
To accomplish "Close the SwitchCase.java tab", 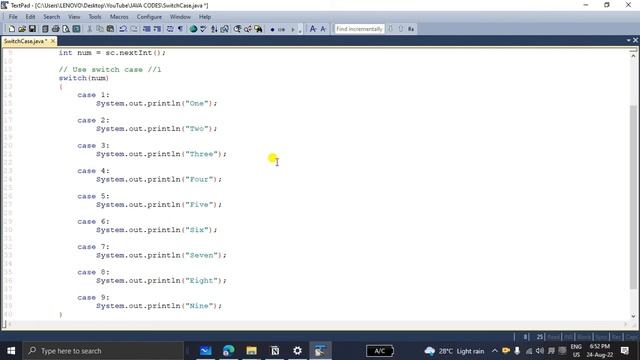I will (53, 41).
